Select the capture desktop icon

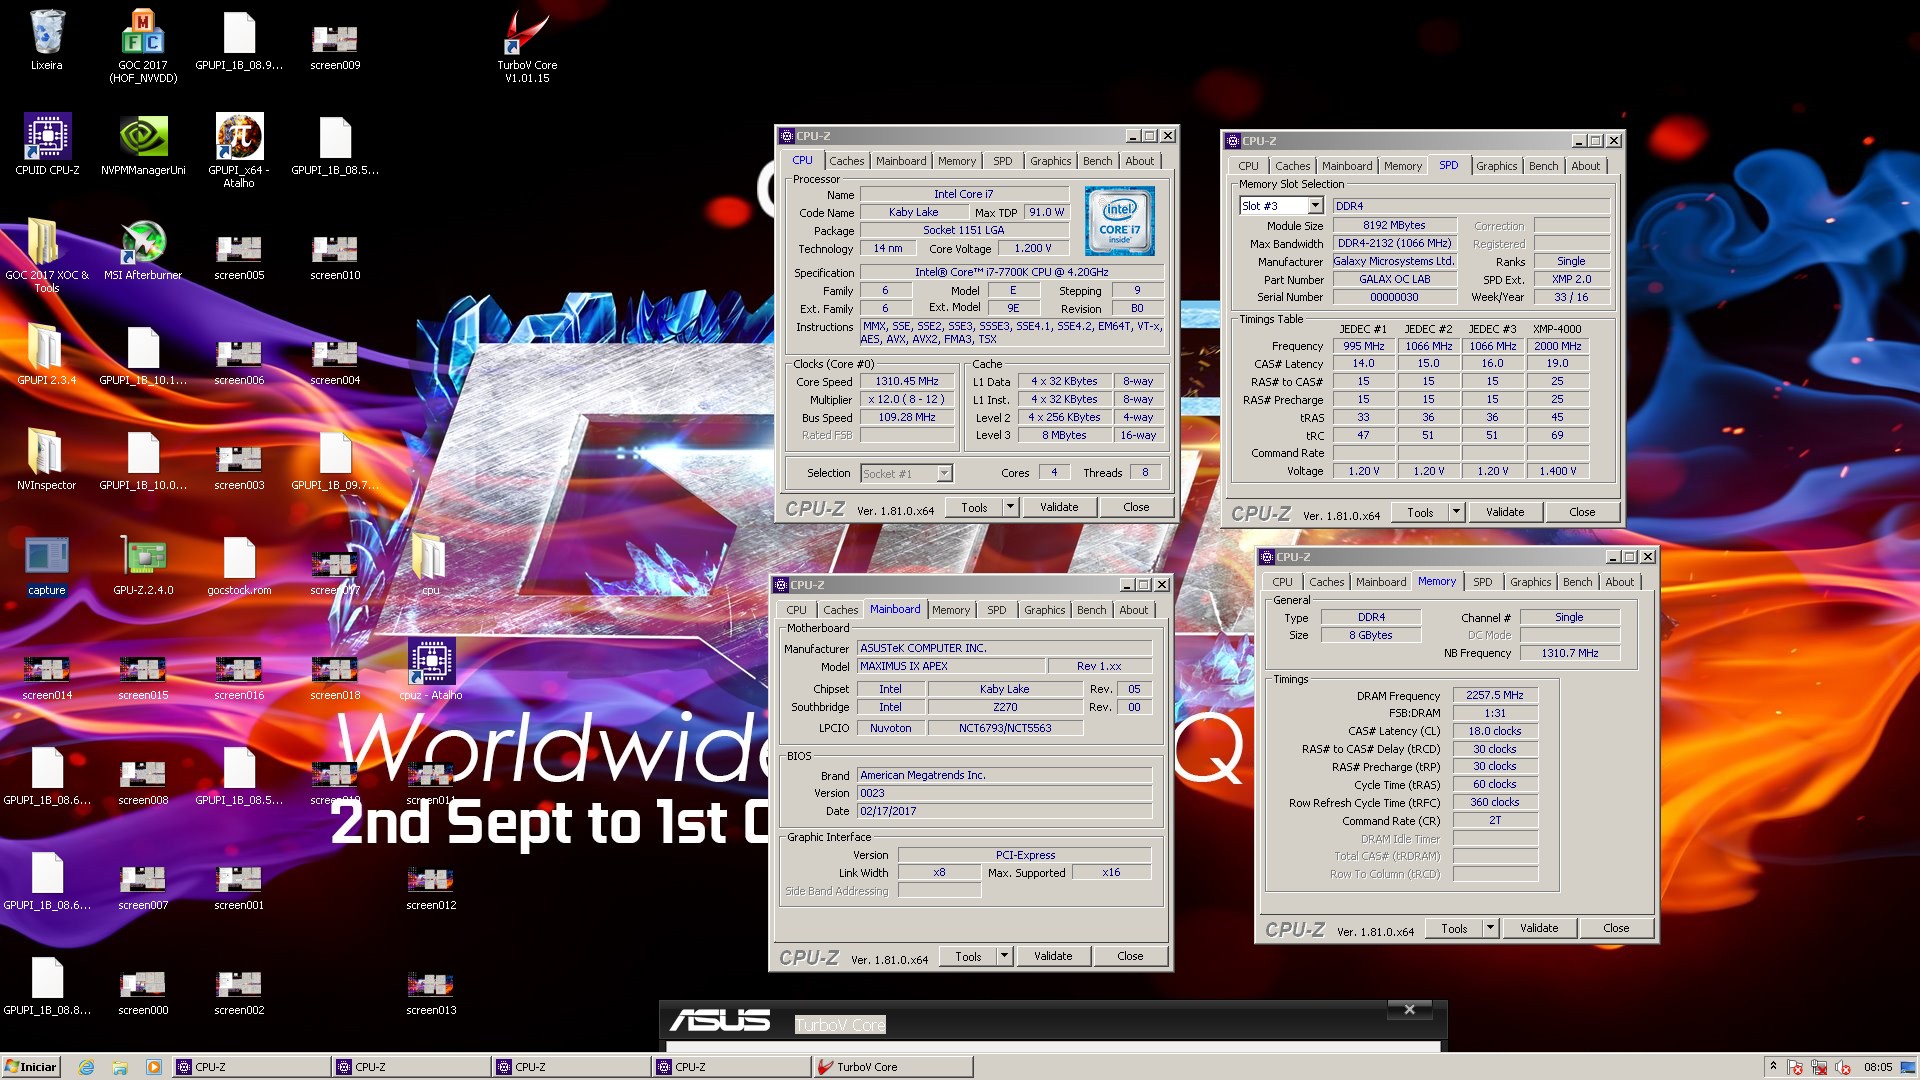pyautogui.click(x=47, y=565)
